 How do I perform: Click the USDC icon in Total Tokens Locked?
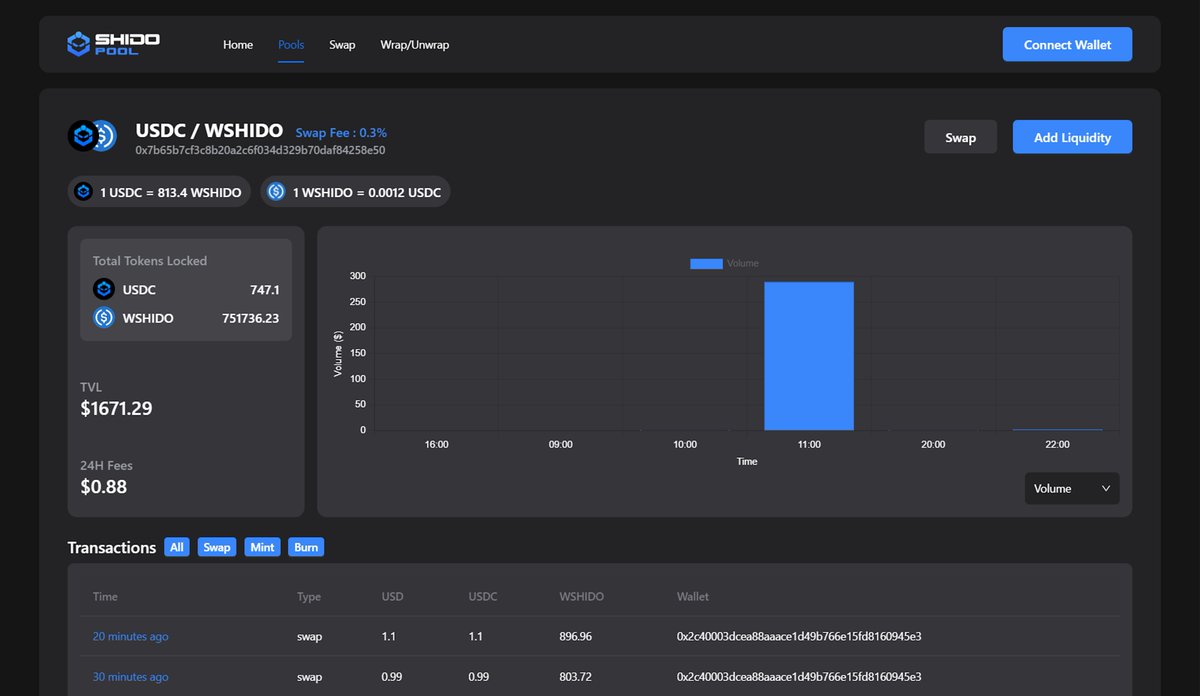104,289
